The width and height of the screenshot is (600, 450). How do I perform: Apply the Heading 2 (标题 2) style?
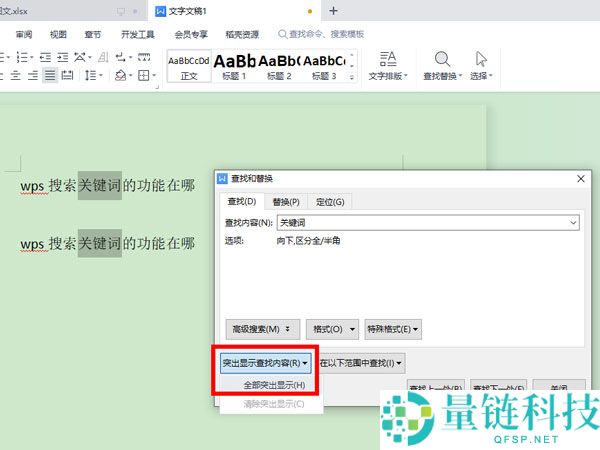(279, 66)
